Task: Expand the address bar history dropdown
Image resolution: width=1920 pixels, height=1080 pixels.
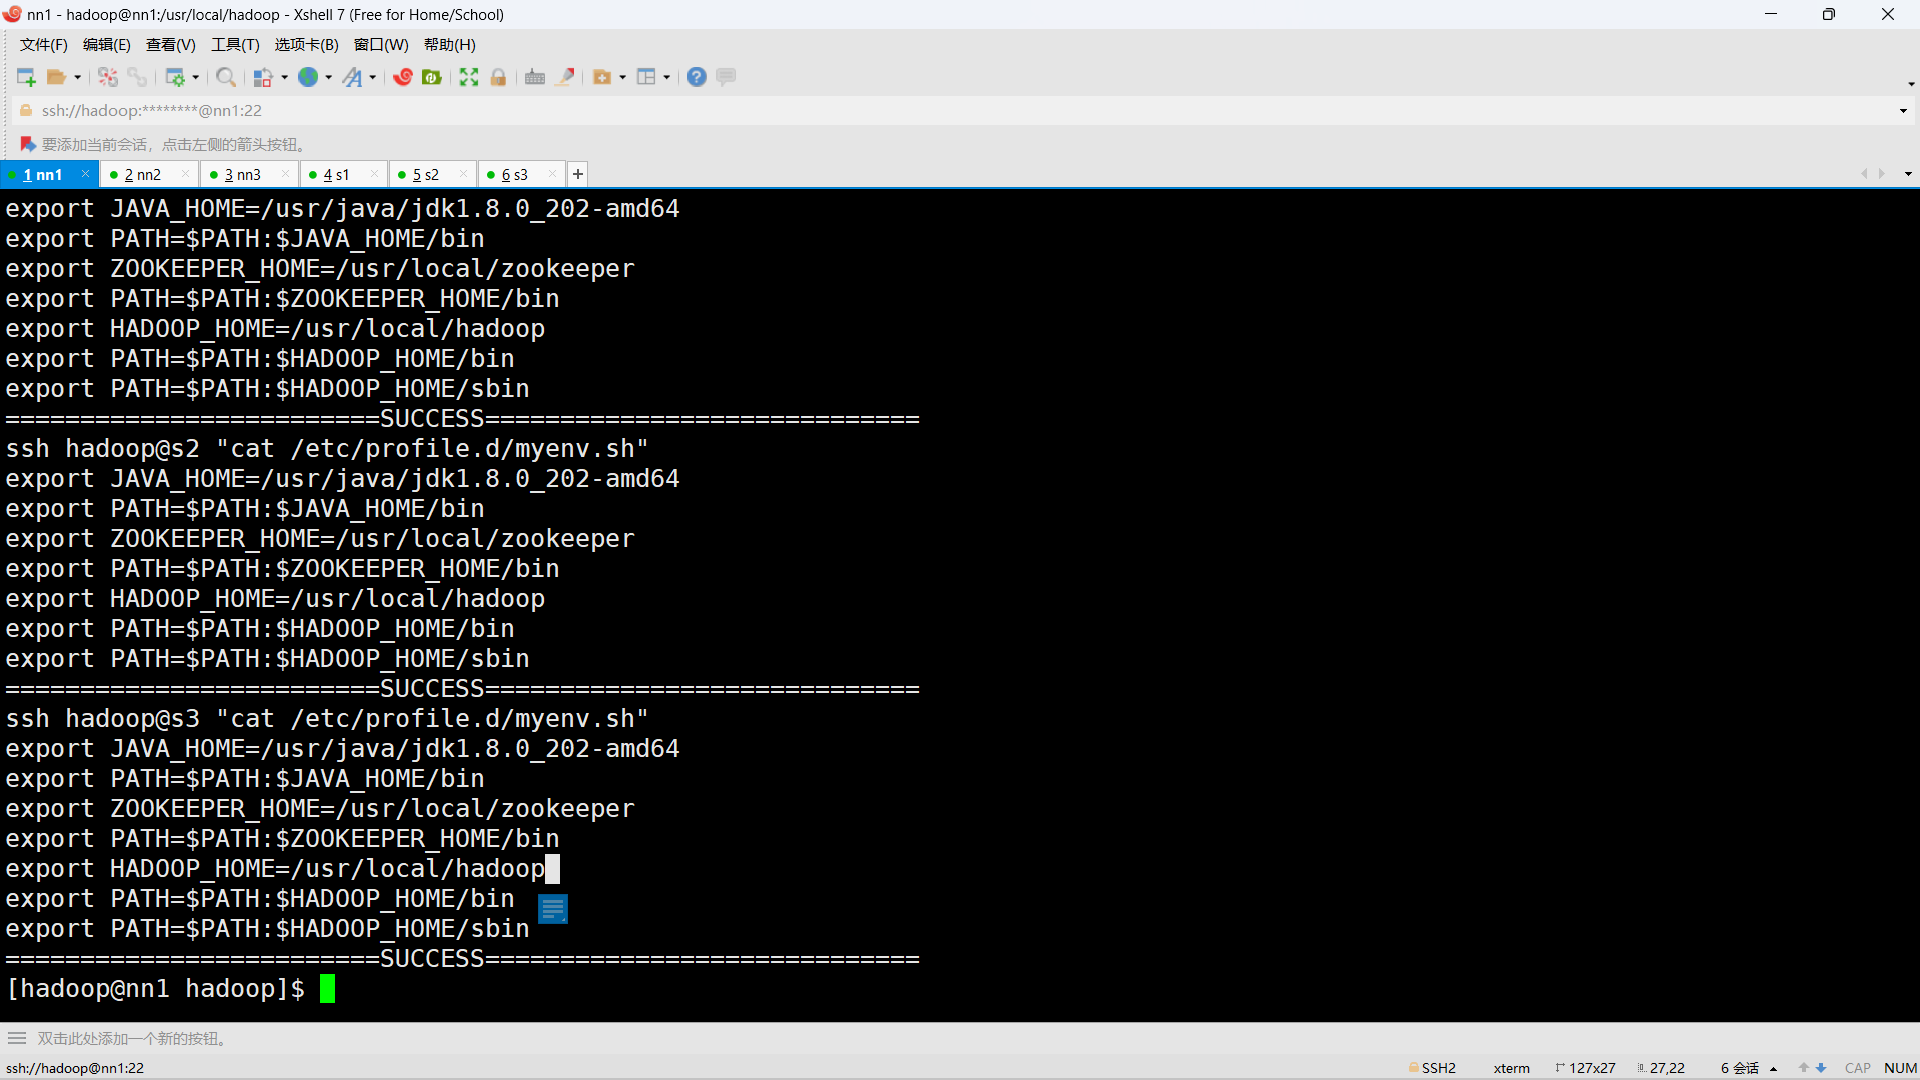Action: (x=1903, y=111)
